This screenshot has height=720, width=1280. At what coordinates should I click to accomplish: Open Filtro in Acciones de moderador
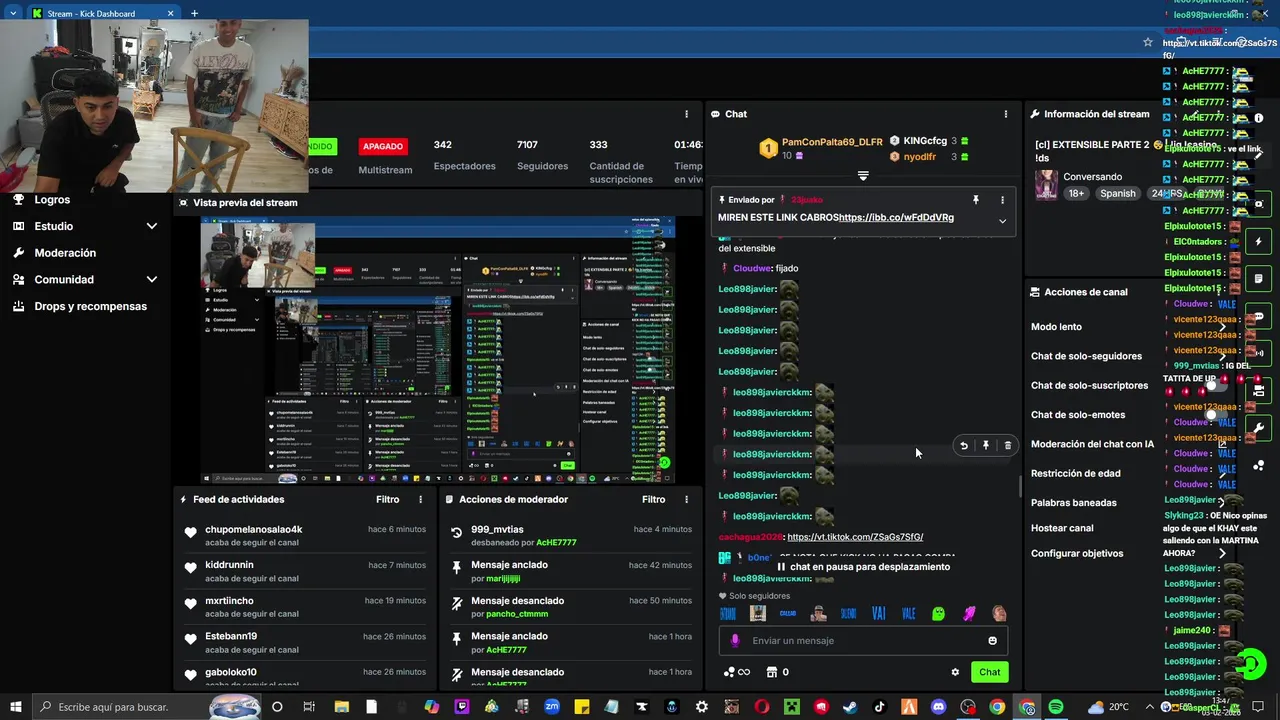[654, 499]
